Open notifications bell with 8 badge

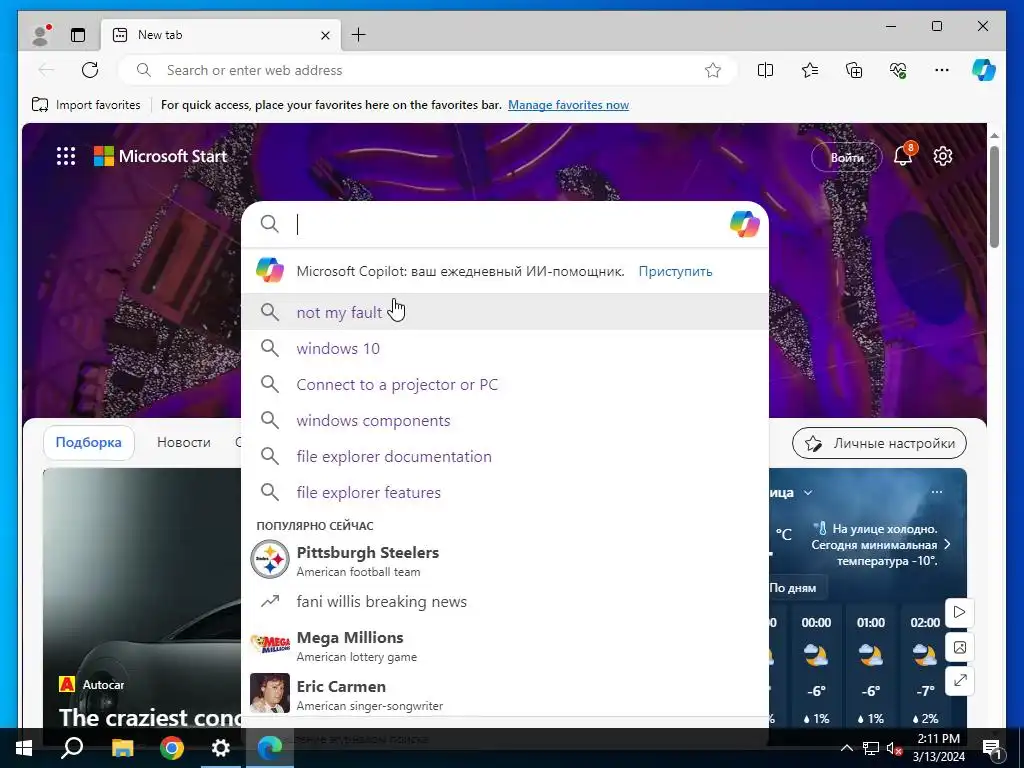pos(904,156)
